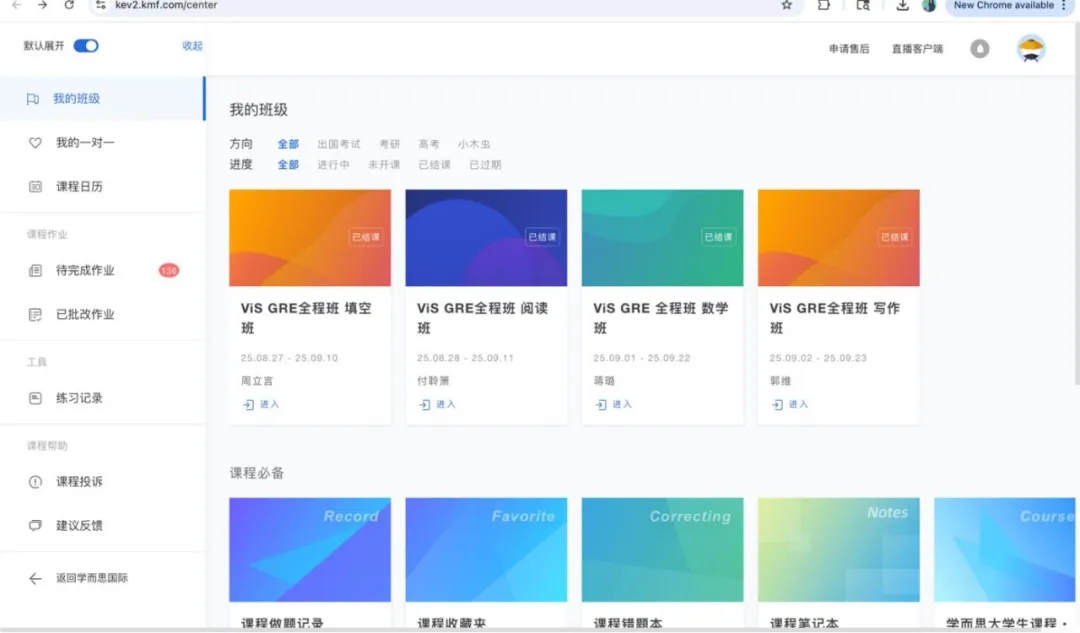
Task: Open the 直播客户端 link
Action: point(917,49)
